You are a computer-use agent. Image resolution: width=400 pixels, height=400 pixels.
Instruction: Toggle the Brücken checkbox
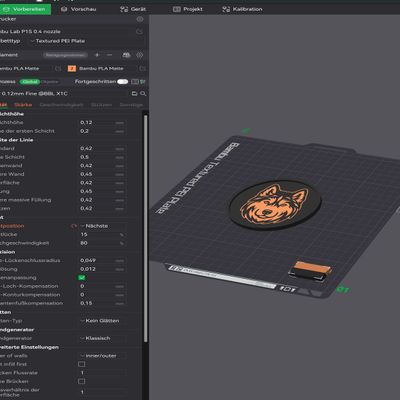click(x=81, y=381)
